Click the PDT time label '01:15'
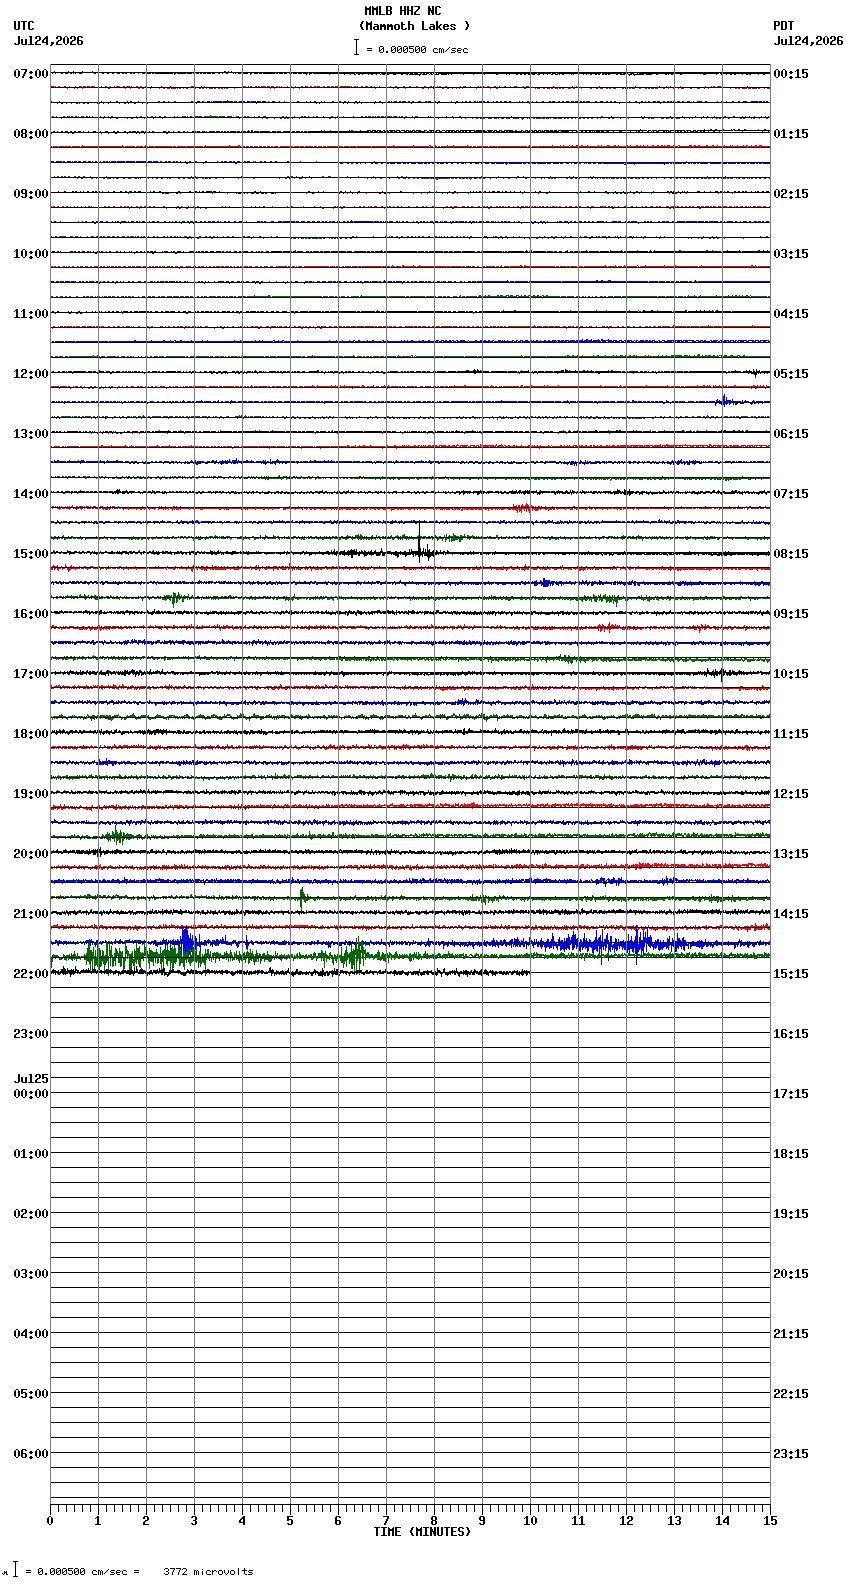 pyautogui.click(x=791, y=134)
